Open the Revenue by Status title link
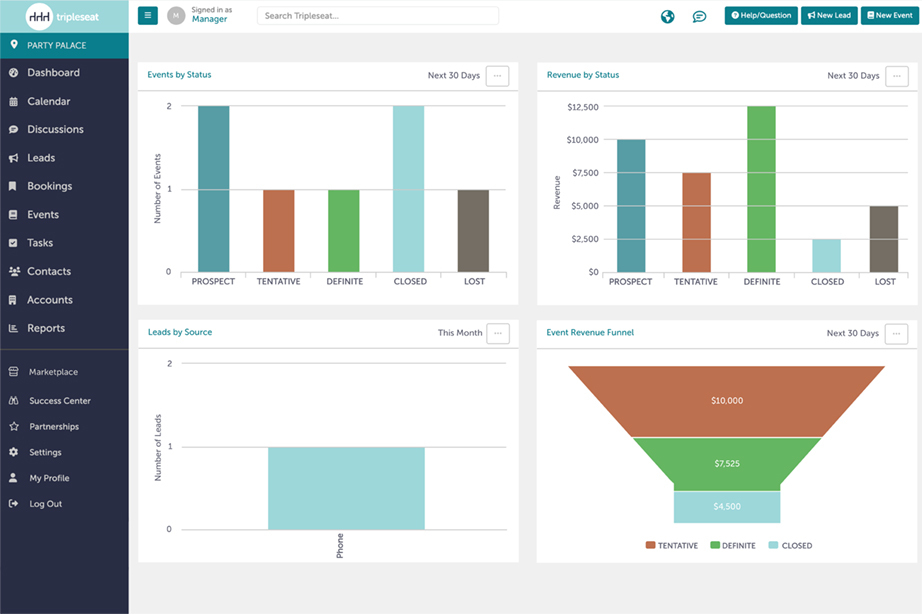Image resolution: width=922 pixels, height=614 pixels. click(583, 75)
